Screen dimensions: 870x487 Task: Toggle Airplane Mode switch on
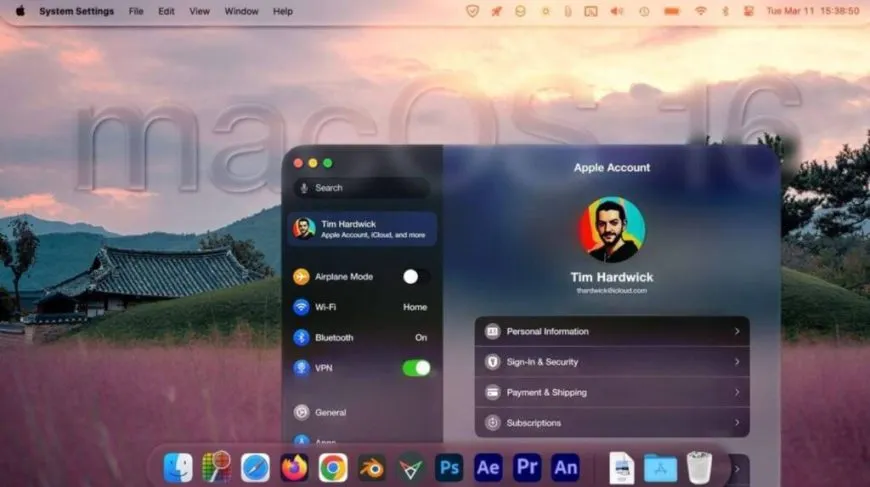coord(416,276)
